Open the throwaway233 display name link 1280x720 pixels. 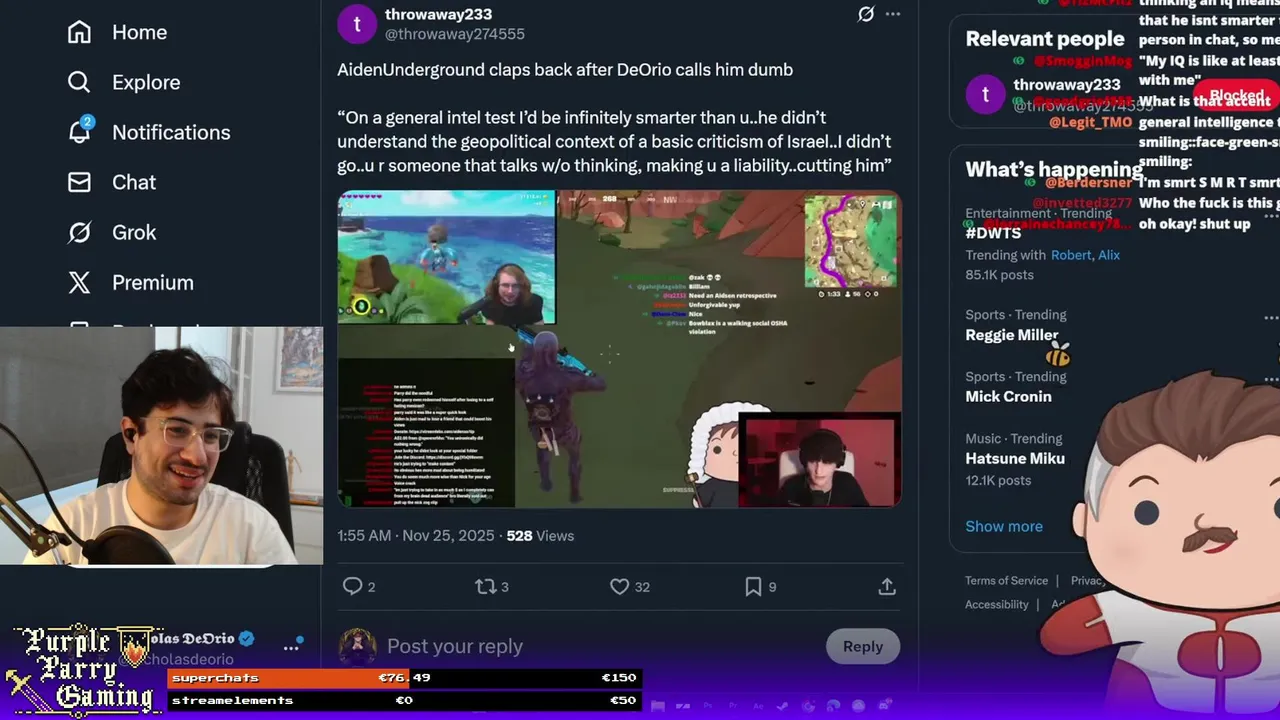point(438,14)
